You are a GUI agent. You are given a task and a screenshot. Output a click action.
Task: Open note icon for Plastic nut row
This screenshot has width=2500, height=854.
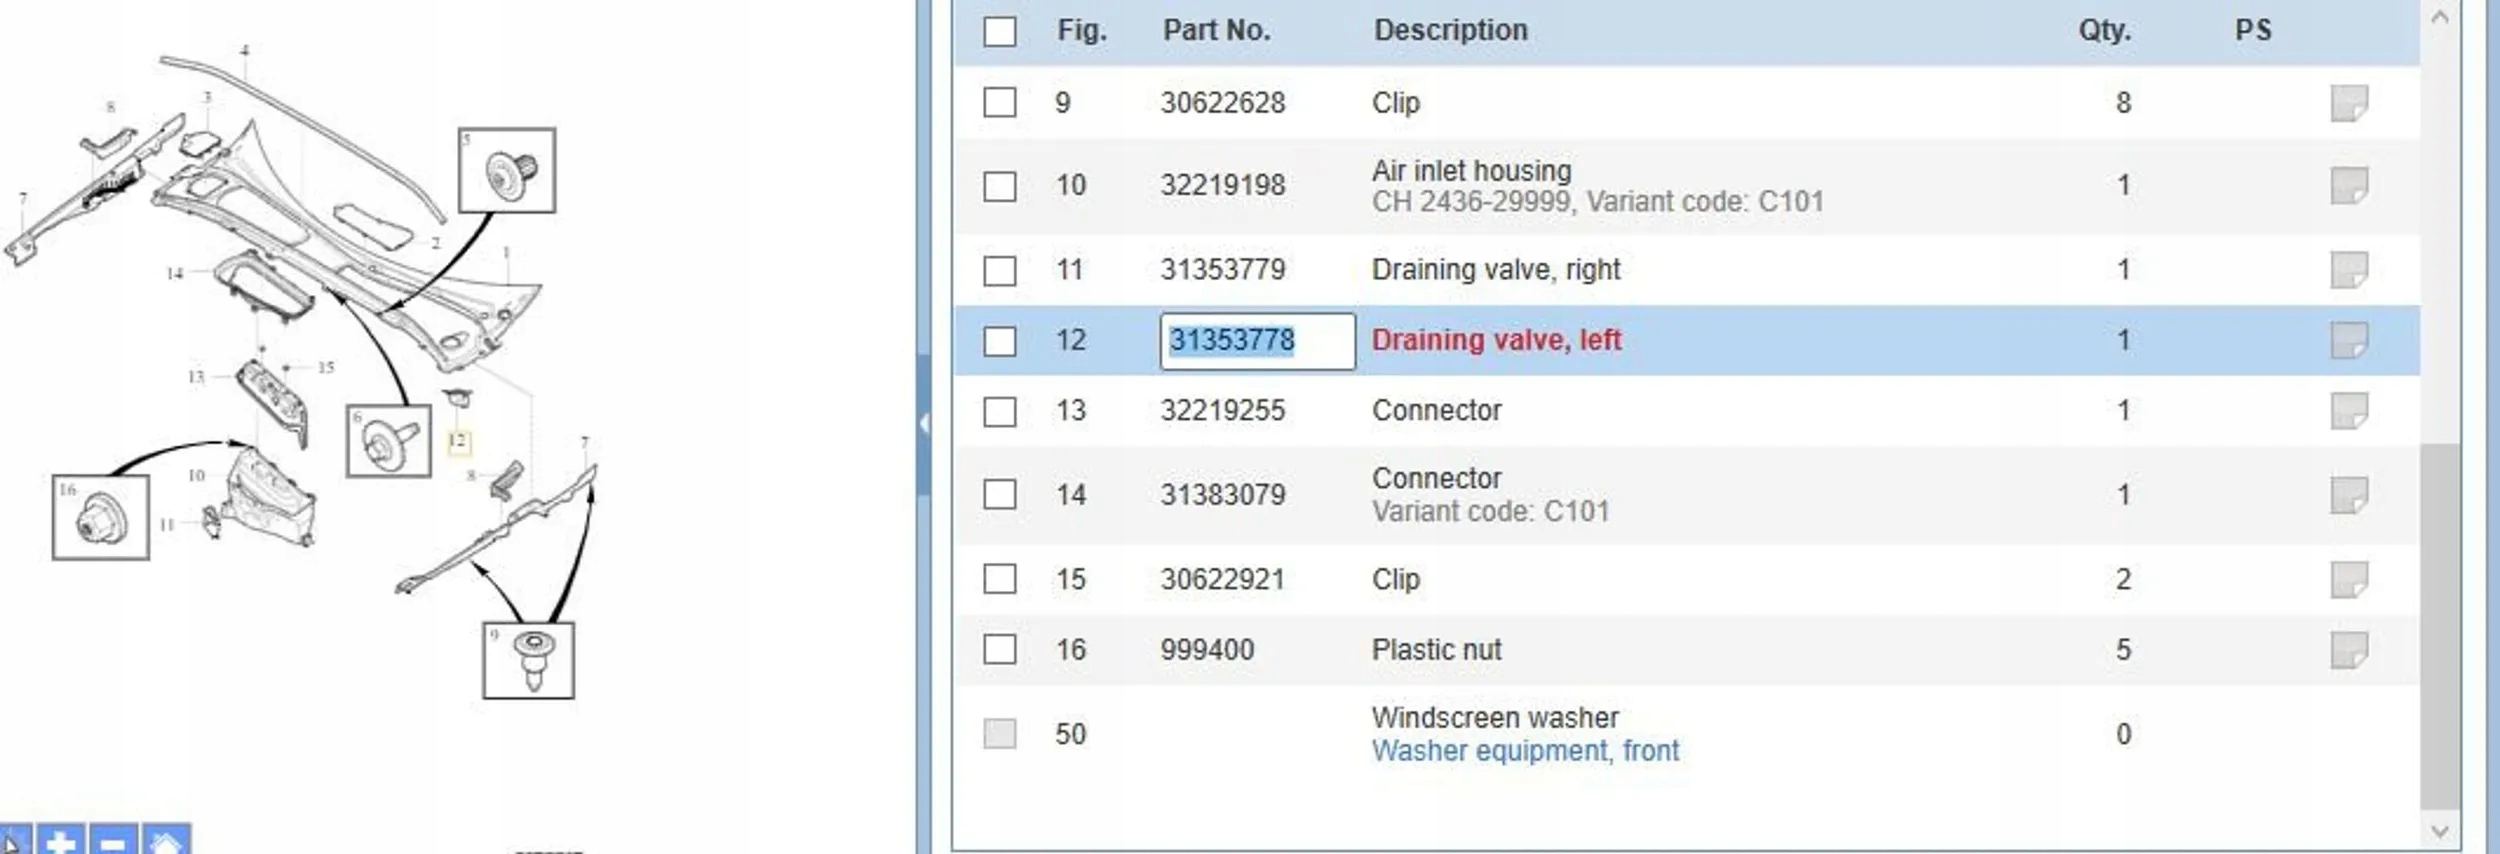pos(2348,650)
